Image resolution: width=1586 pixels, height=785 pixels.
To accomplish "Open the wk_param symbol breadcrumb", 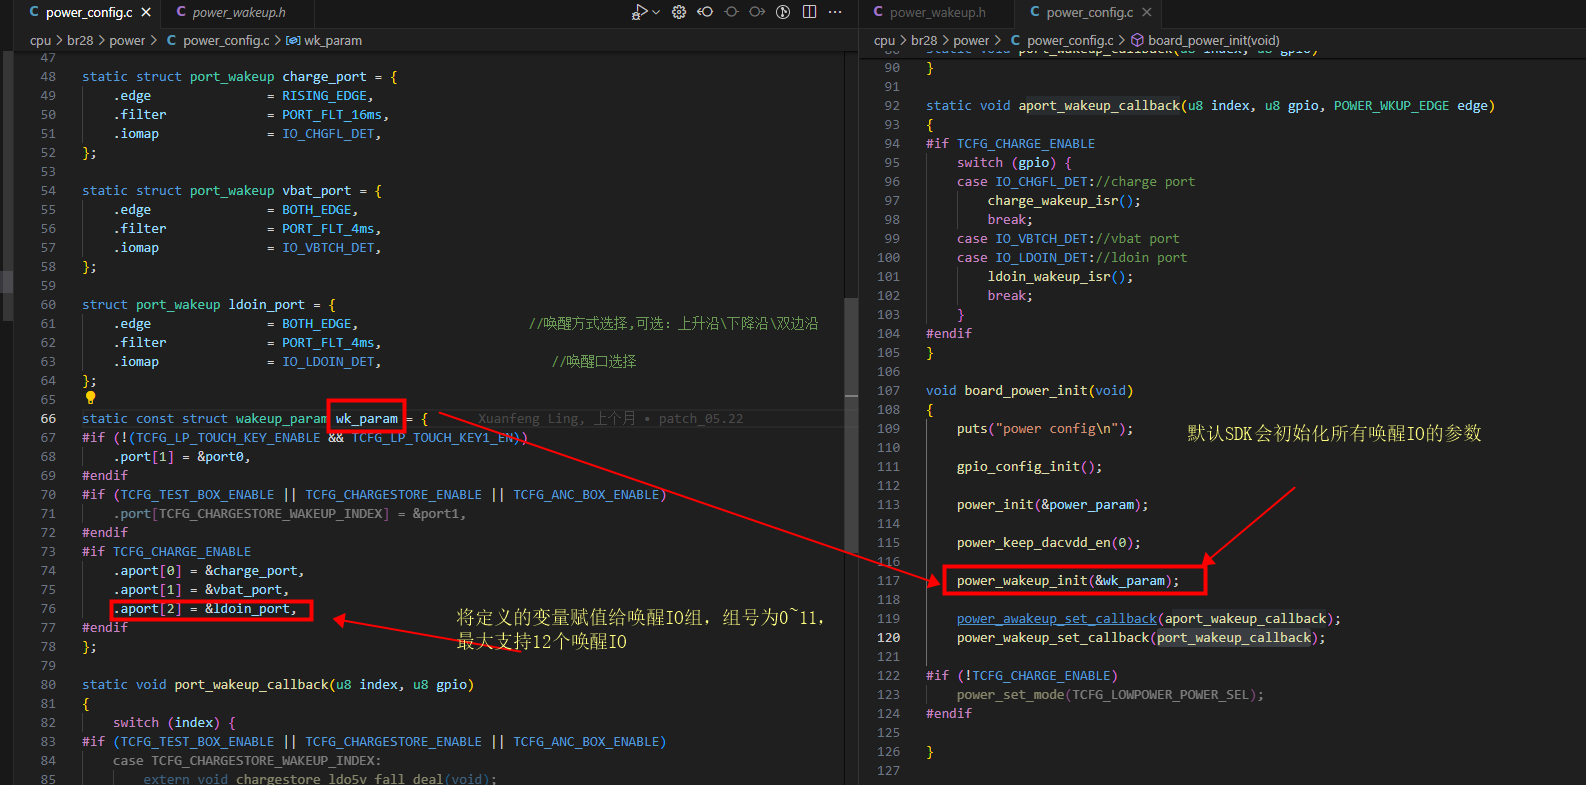I will pos(324,41).
